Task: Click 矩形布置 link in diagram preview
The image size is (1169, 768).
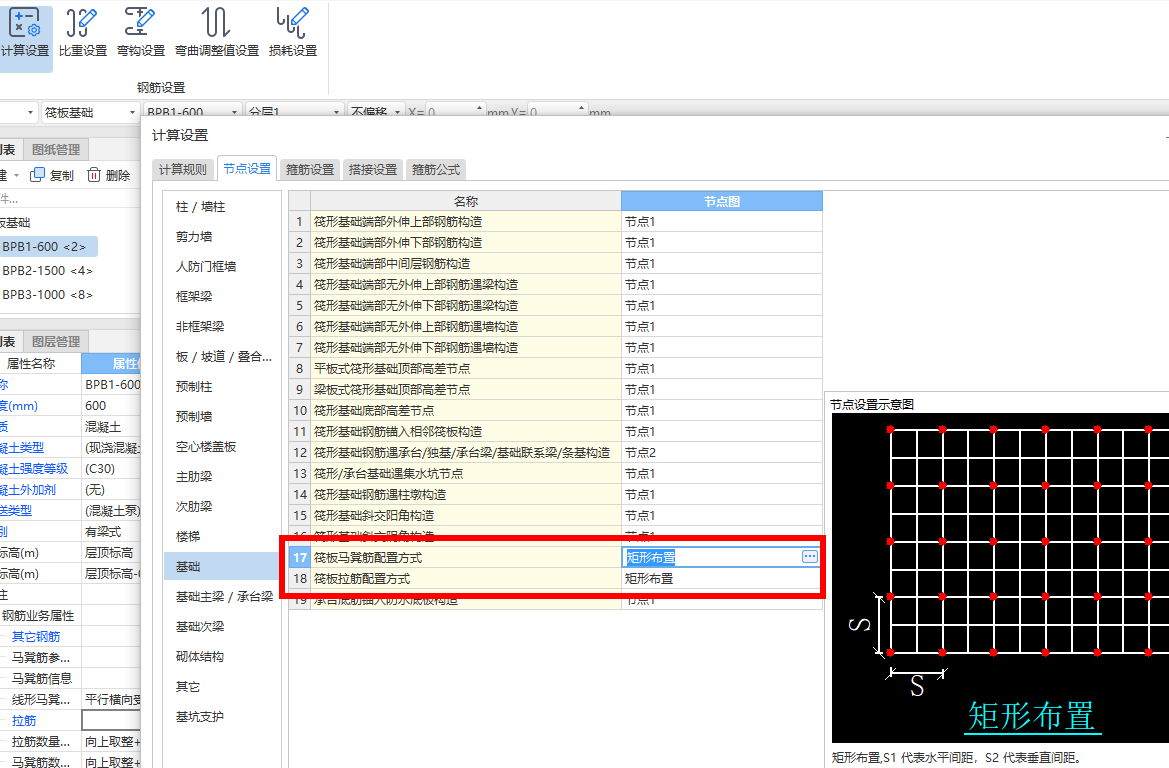Action: click(1032, 717)
